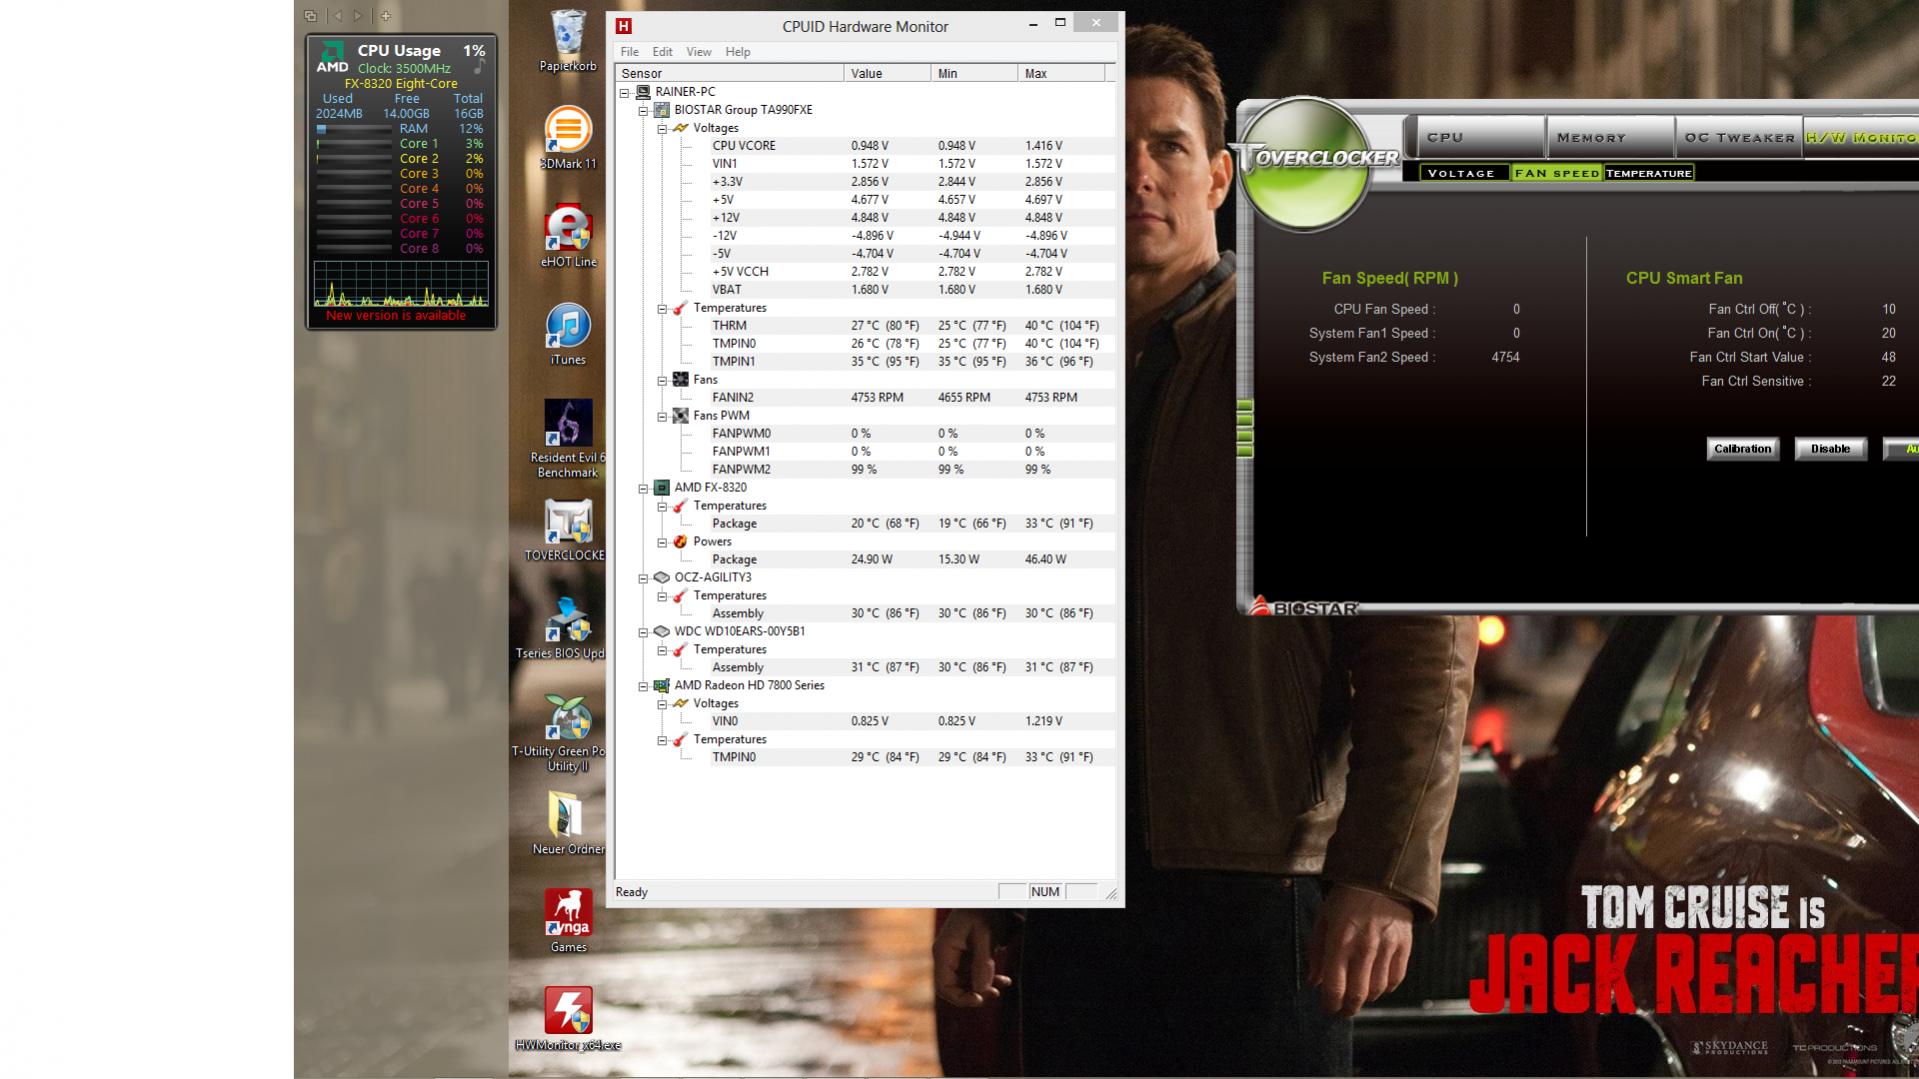Open the File menu in Hardware Monitor

coord(629,52)
